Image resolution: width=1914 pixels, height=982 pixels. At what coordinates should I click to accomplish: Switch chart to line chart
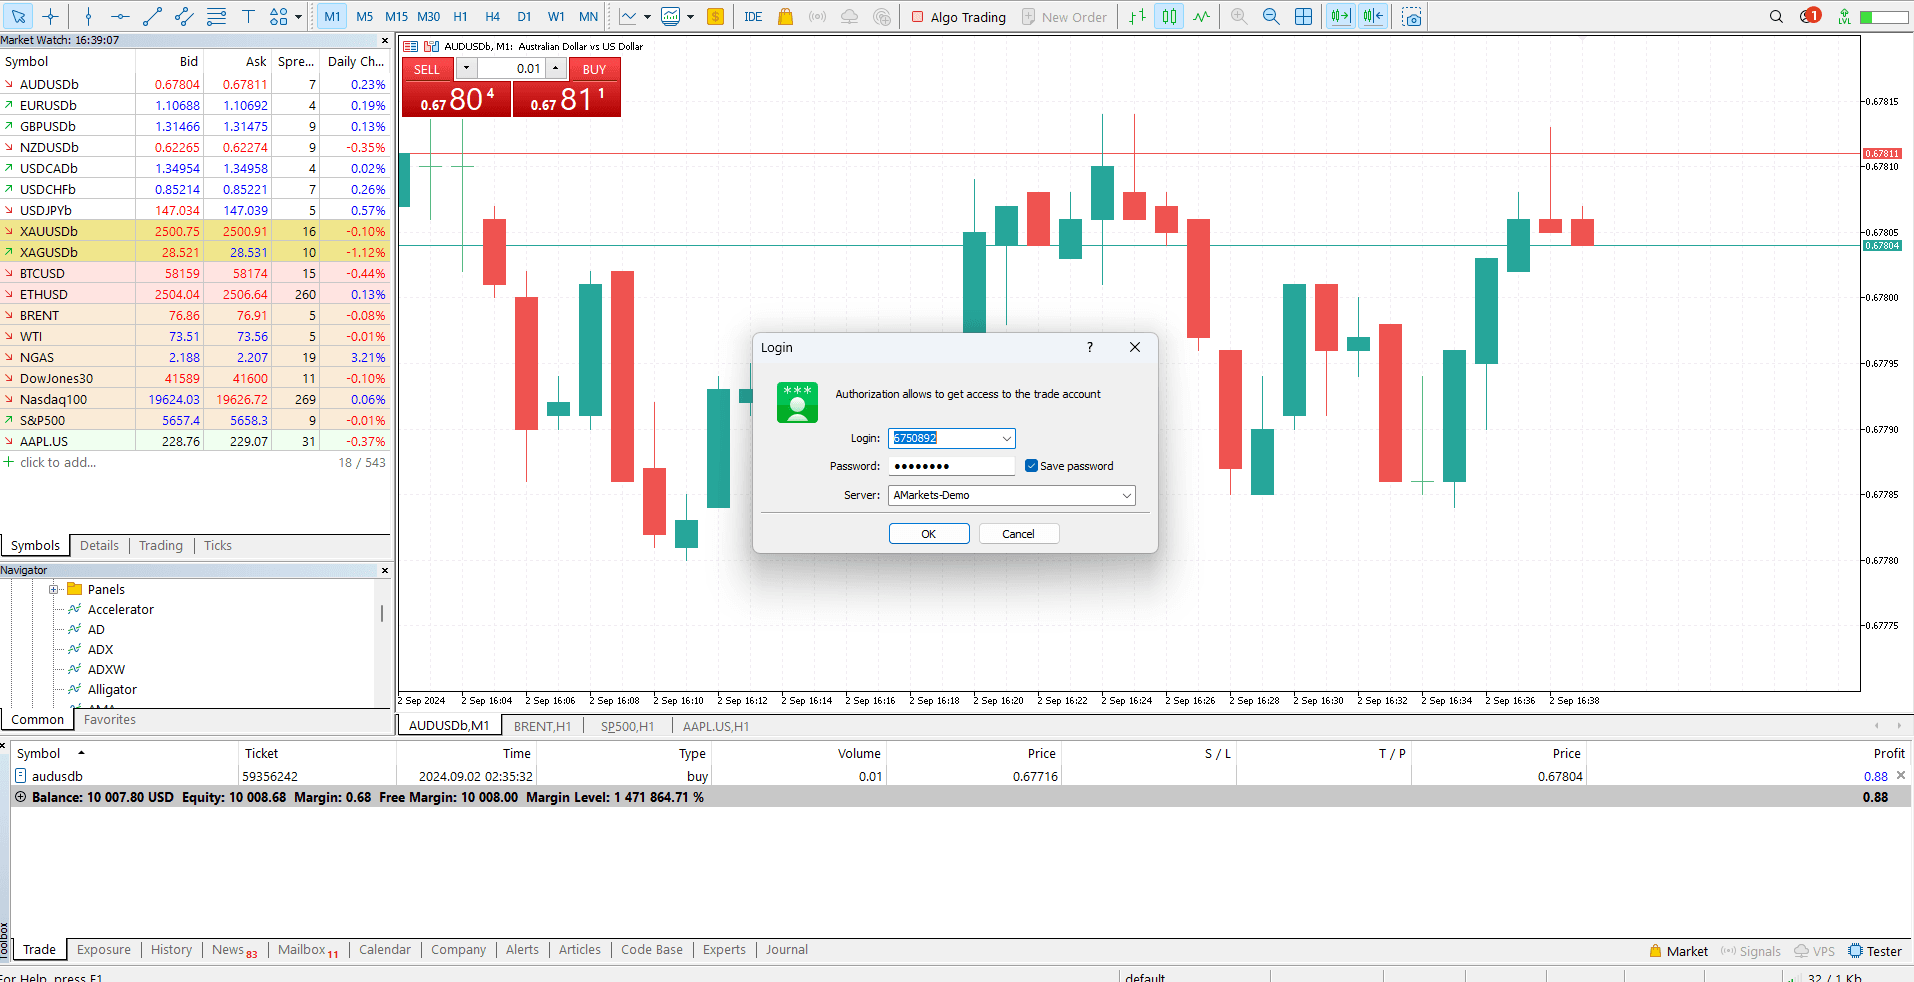click(x=1201, y=16)
